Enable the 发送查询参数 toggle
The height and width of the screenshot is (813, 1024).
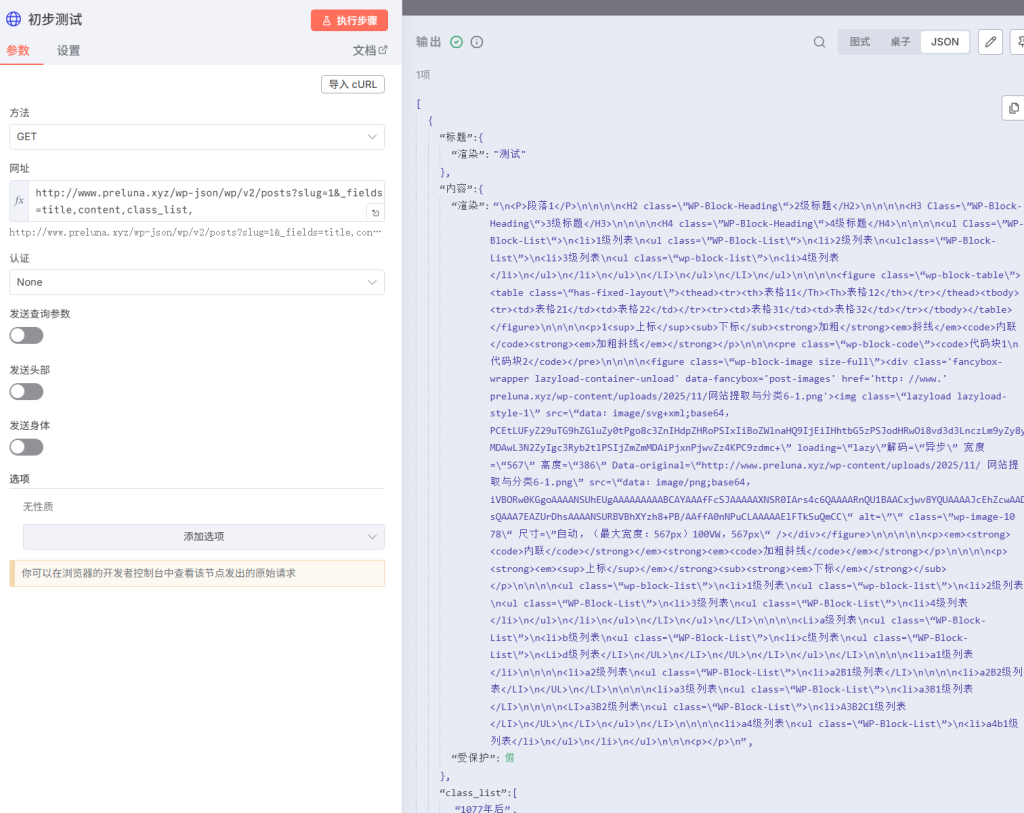click(26, 335)
